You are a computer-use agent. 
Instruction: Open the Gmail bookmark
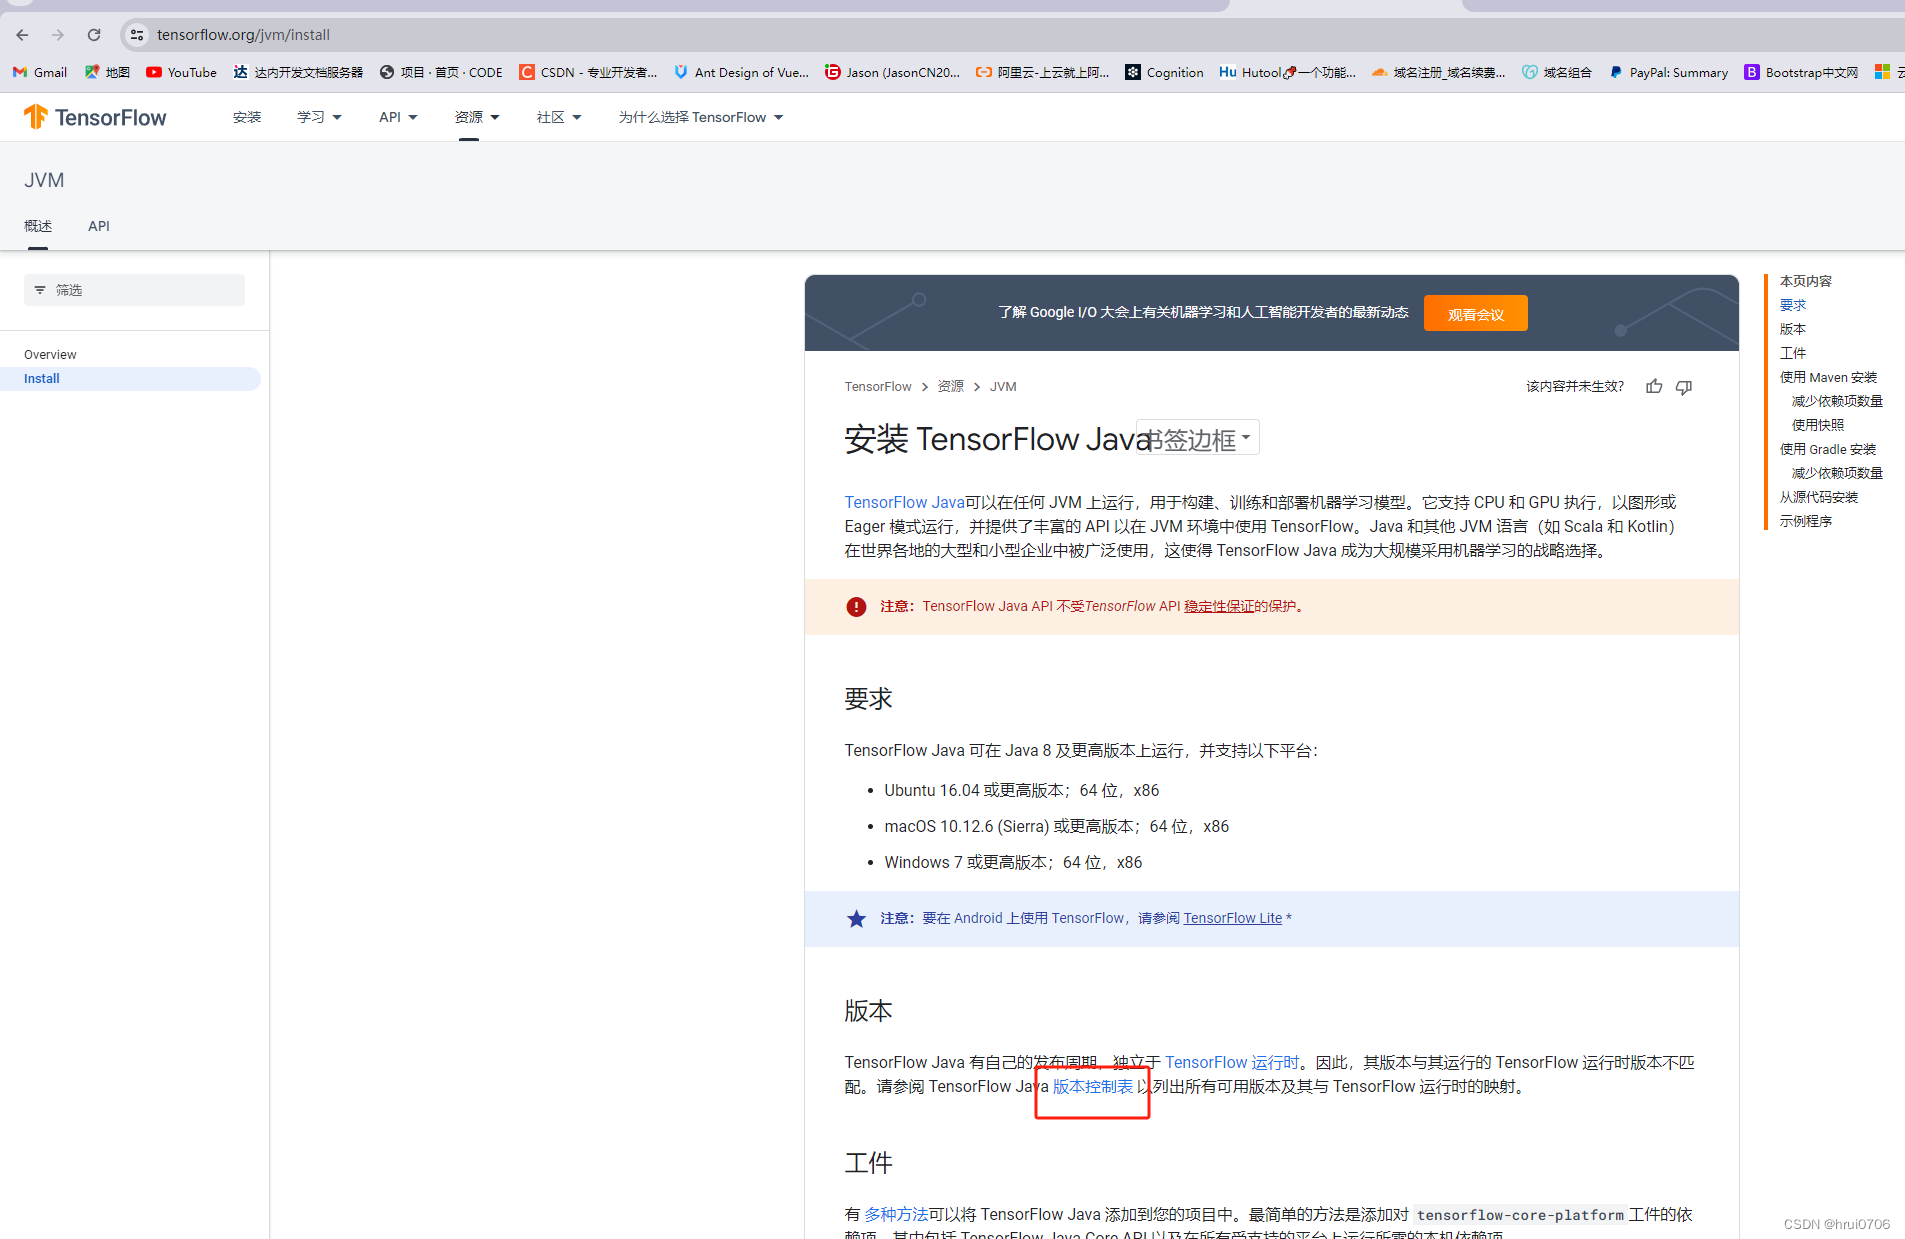tap(38, 72)
